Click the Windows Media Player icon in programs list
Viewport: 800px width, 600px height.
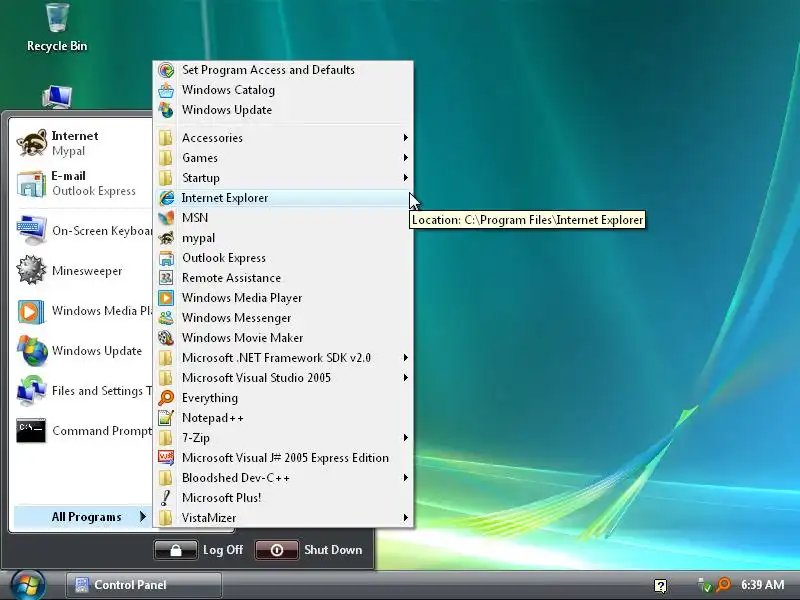coord(166,298)
